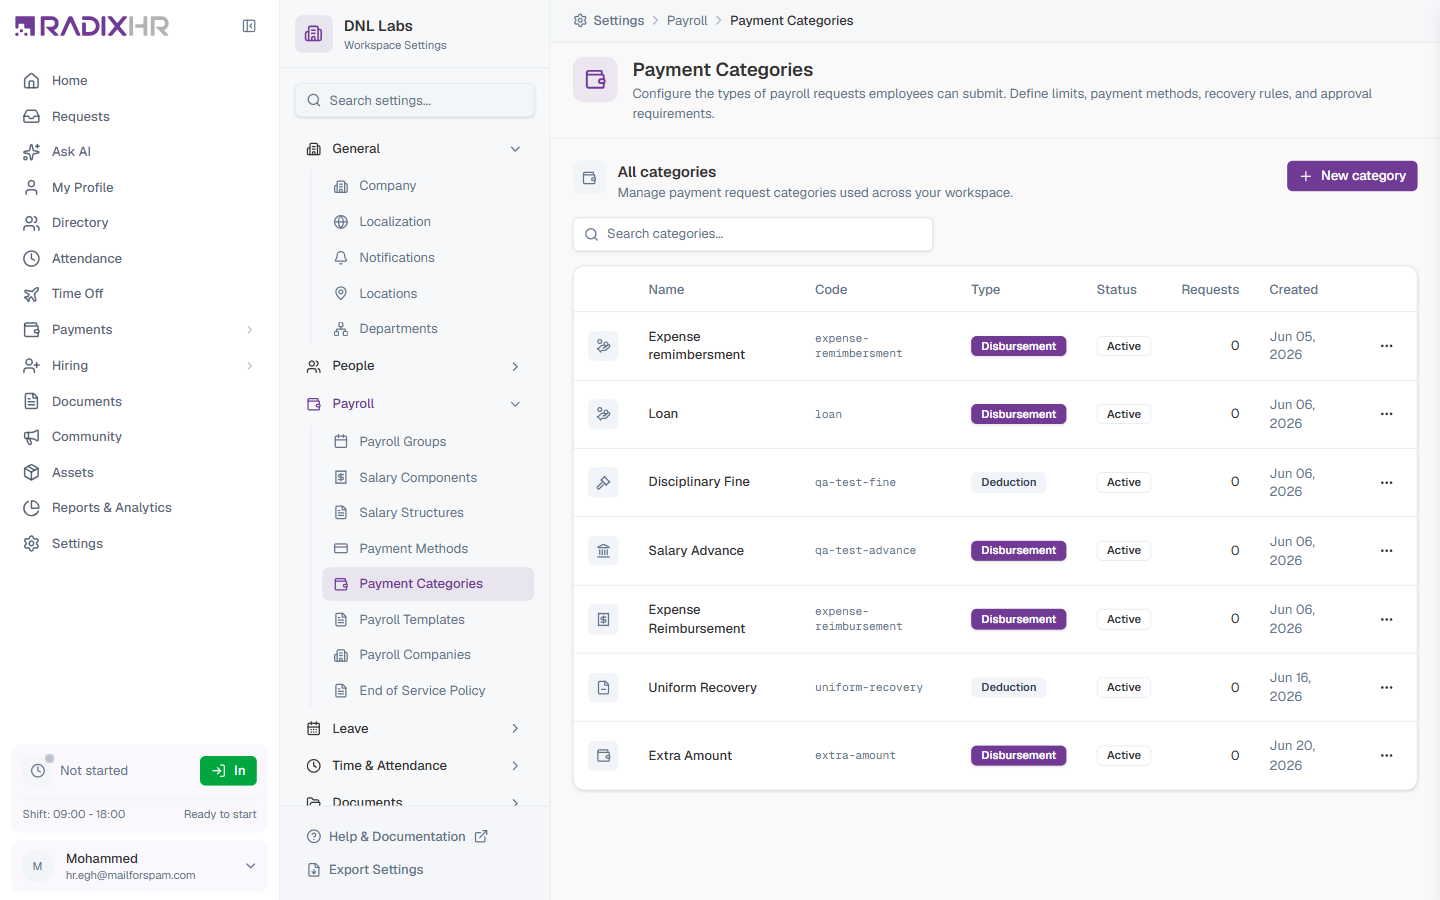Click the Uniform Recovery document icon
The width and height of the screenshot is (1440, 900).
click(603, 688)
